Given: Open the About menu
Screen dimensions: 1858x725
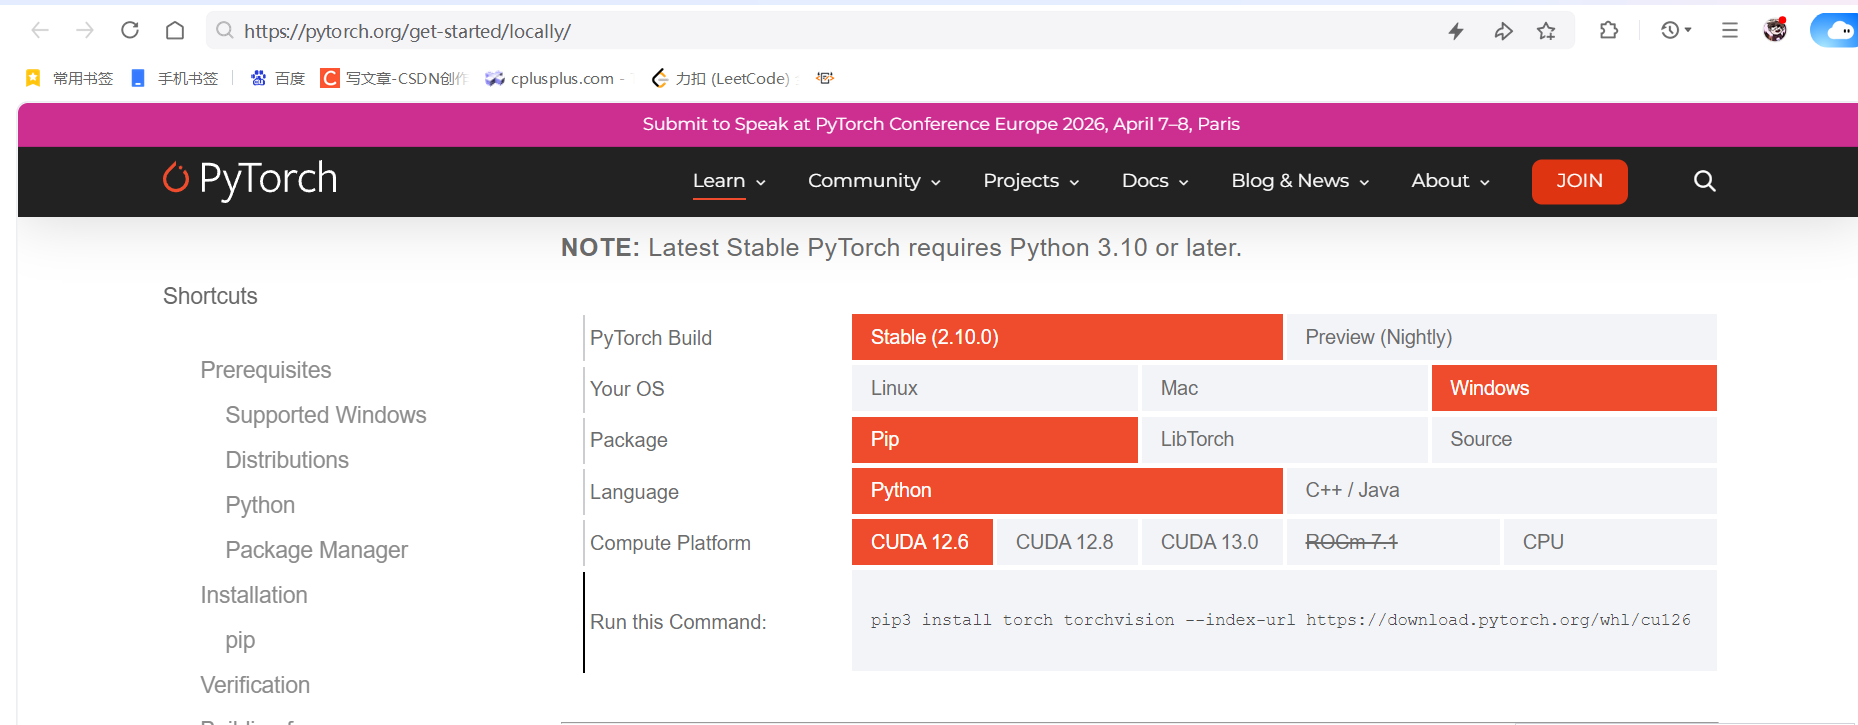Looking at the screenshot, I should tap(1450, 181).
